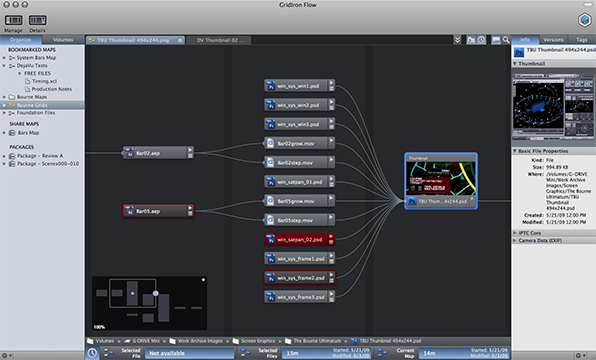Image resolution: width=596 pixels, height=360 pixels.
Task: Expand the arrow on Bar02step.mov node
Action: coord(331,160)
